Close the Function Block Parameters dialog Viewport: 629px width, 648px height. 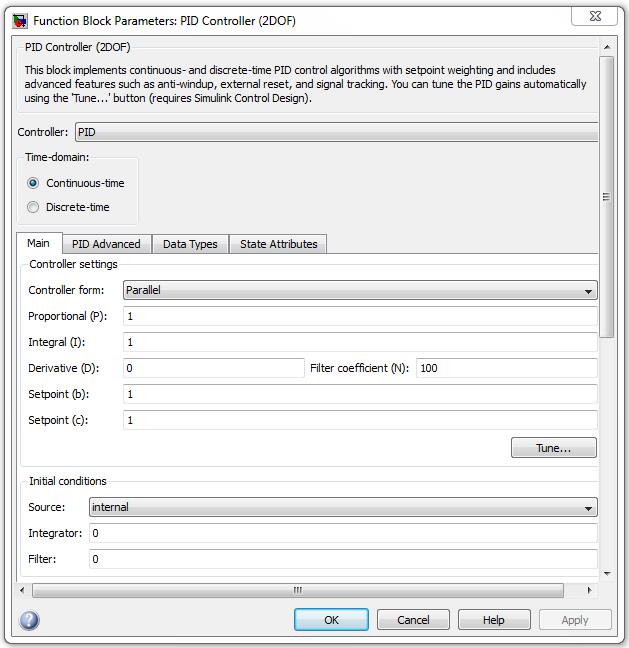594,17
